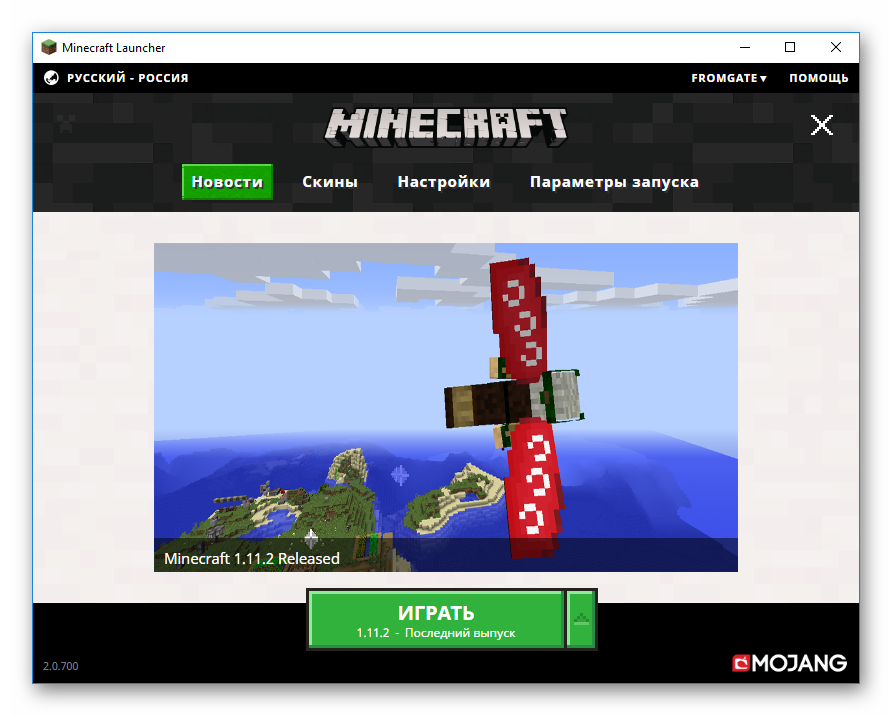Maximize the Minecraft Launcher window
Image resolution: width=892 pixels, height=716 pixels.
[x=790, y=47]
